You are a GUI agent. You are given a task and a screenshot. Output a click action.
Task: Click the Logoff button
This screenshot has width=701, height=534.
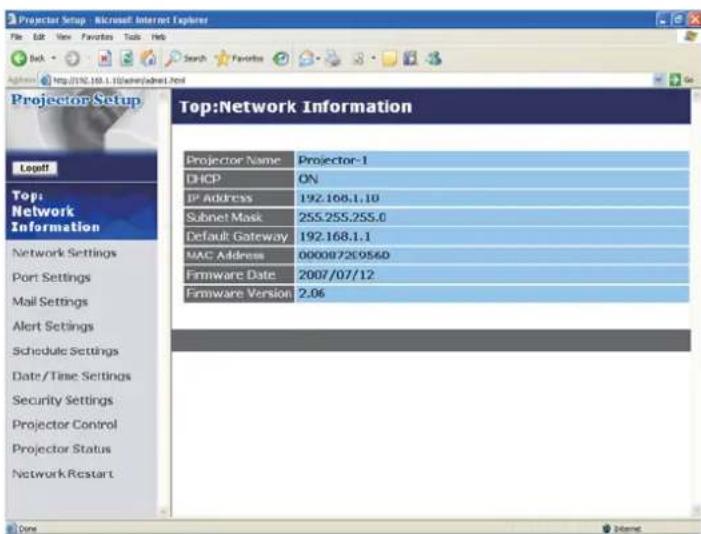point(34,168)
